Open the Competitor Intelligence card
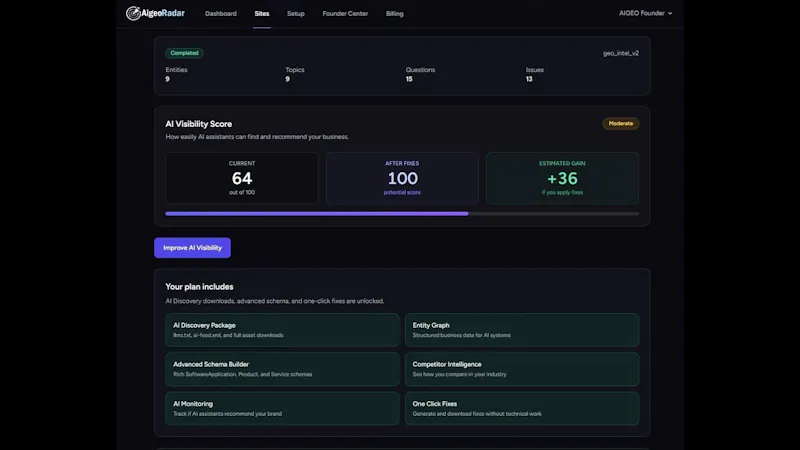Image resolution: width=800 pixels, height=450 pixels. [522, 369]
